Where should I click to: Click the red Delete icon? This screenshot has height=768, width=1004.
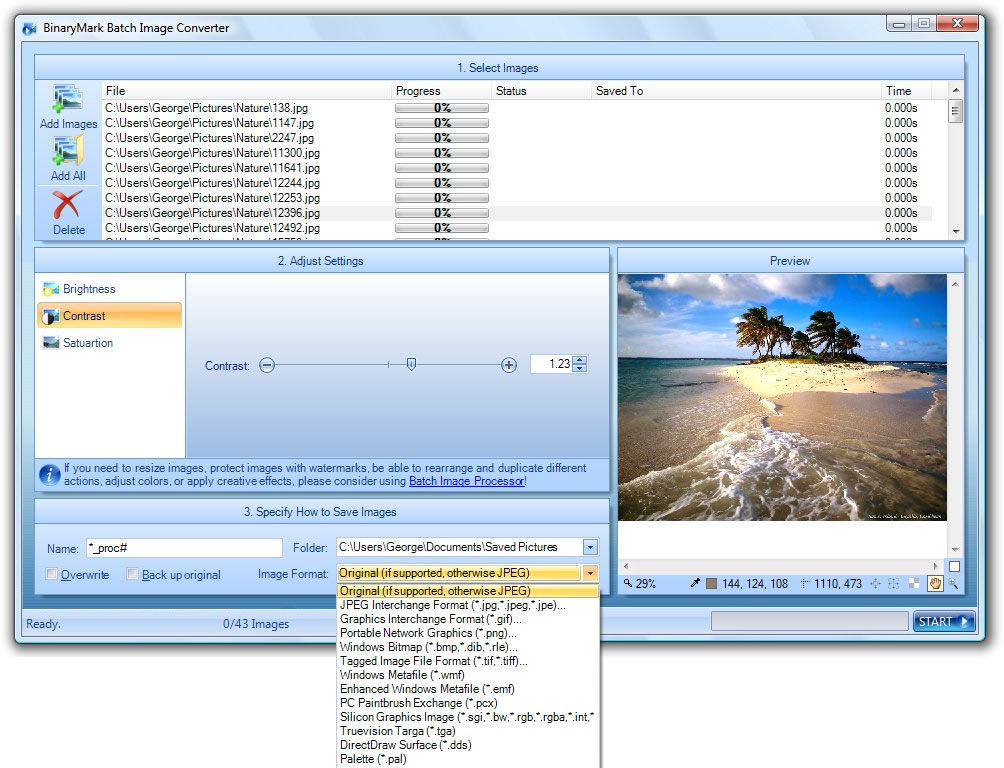pos(68,206)
